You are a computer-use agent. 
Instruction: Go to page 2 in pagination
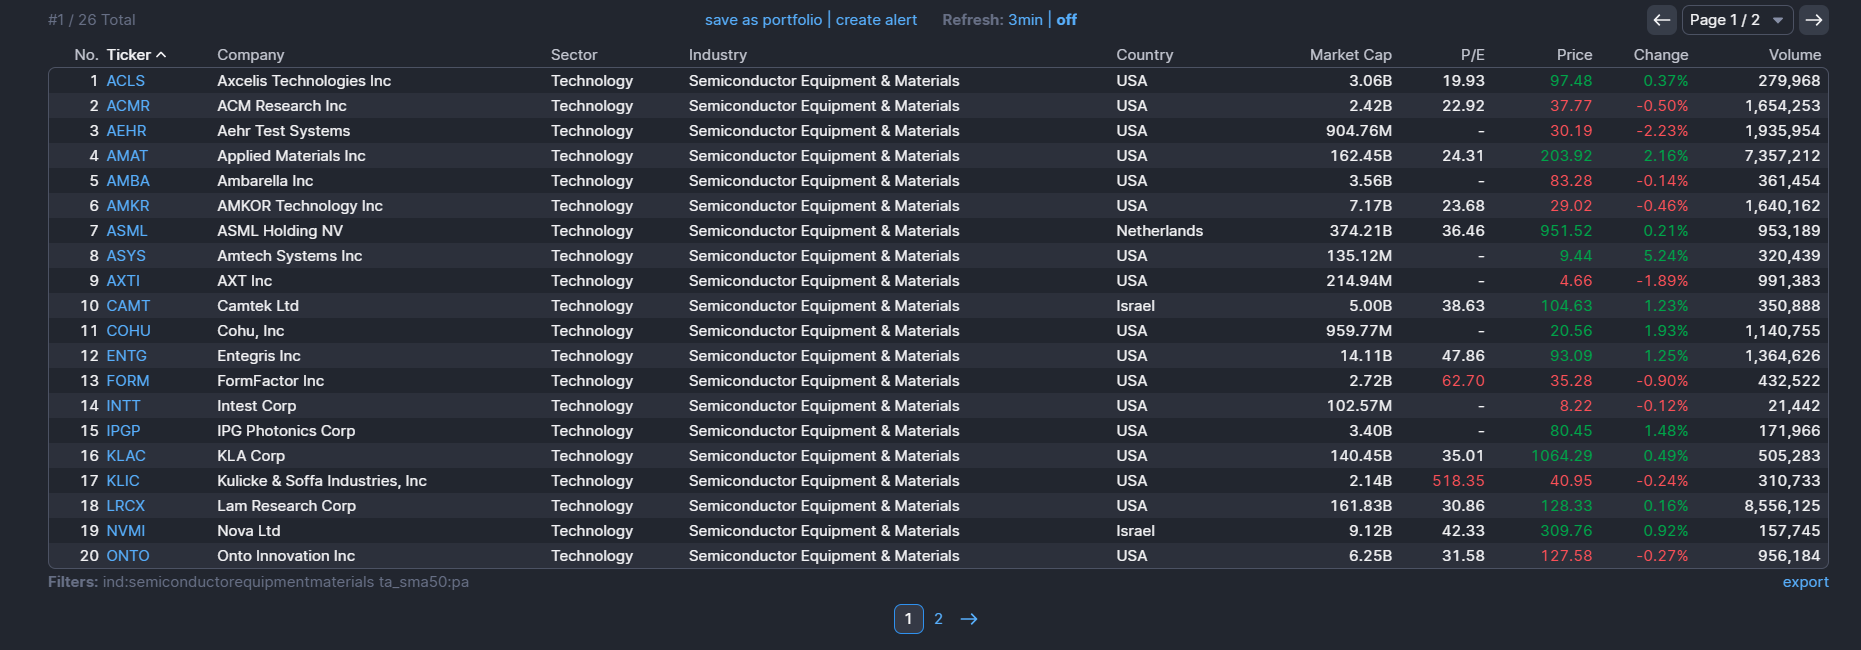[938, 619]
